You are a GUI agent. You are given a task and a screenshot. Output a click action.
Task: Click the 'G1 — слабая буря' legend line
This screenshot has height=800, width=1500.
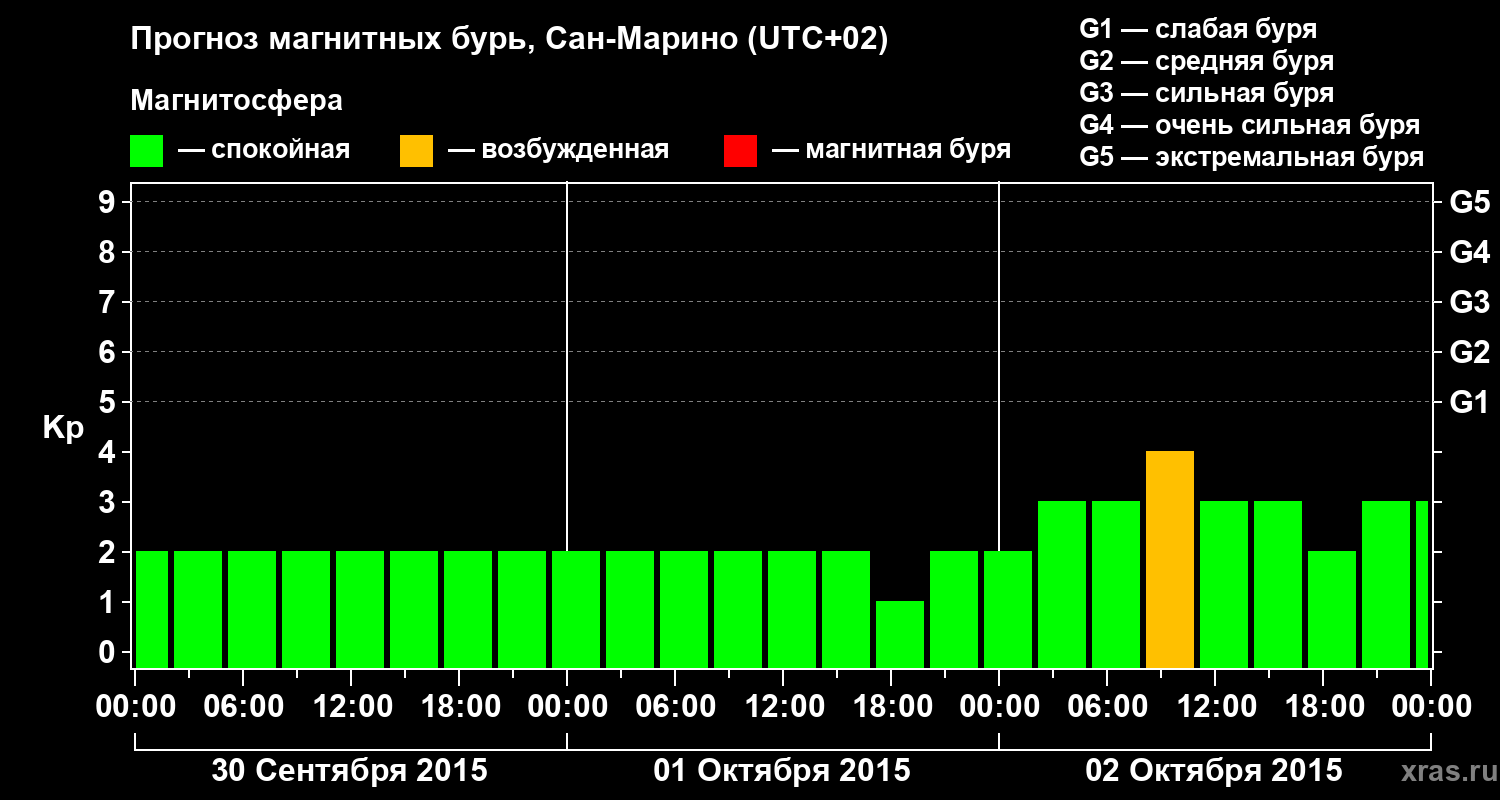1198,29
